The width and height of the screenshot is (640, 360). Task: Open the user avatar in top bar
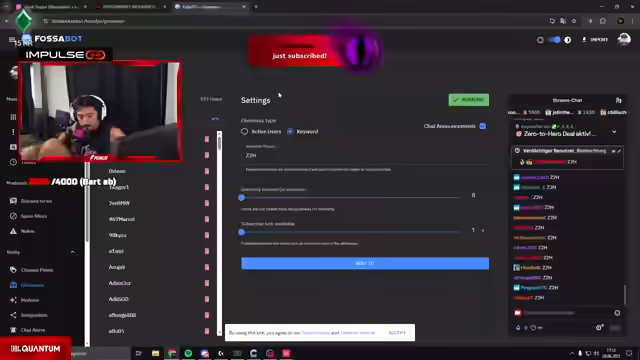[x=624, y=40]
